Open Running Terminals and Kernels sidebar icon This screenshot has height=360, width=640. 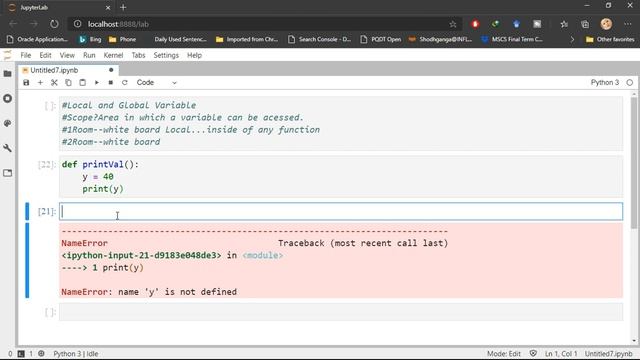pyautogui.click(x=7, y=98)
